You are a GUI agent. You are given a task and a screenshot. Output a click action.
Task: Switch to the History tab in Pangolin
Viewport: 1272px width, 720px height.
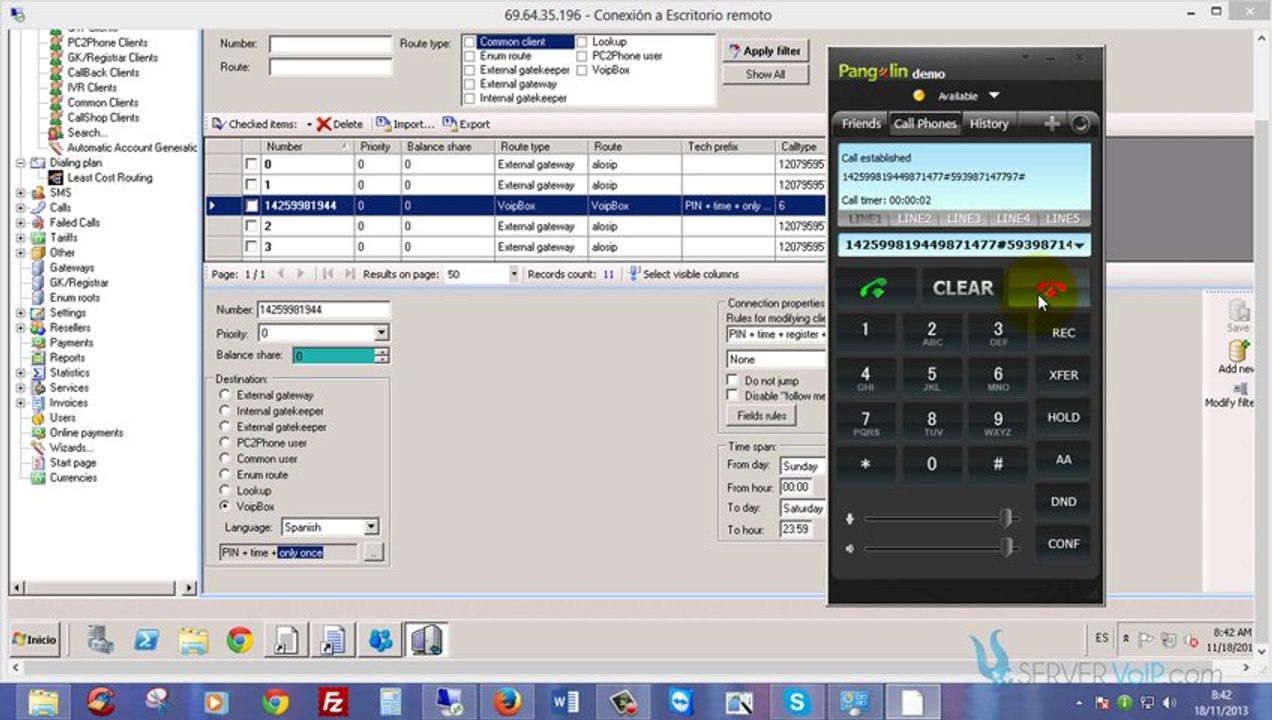pos(989,124)
